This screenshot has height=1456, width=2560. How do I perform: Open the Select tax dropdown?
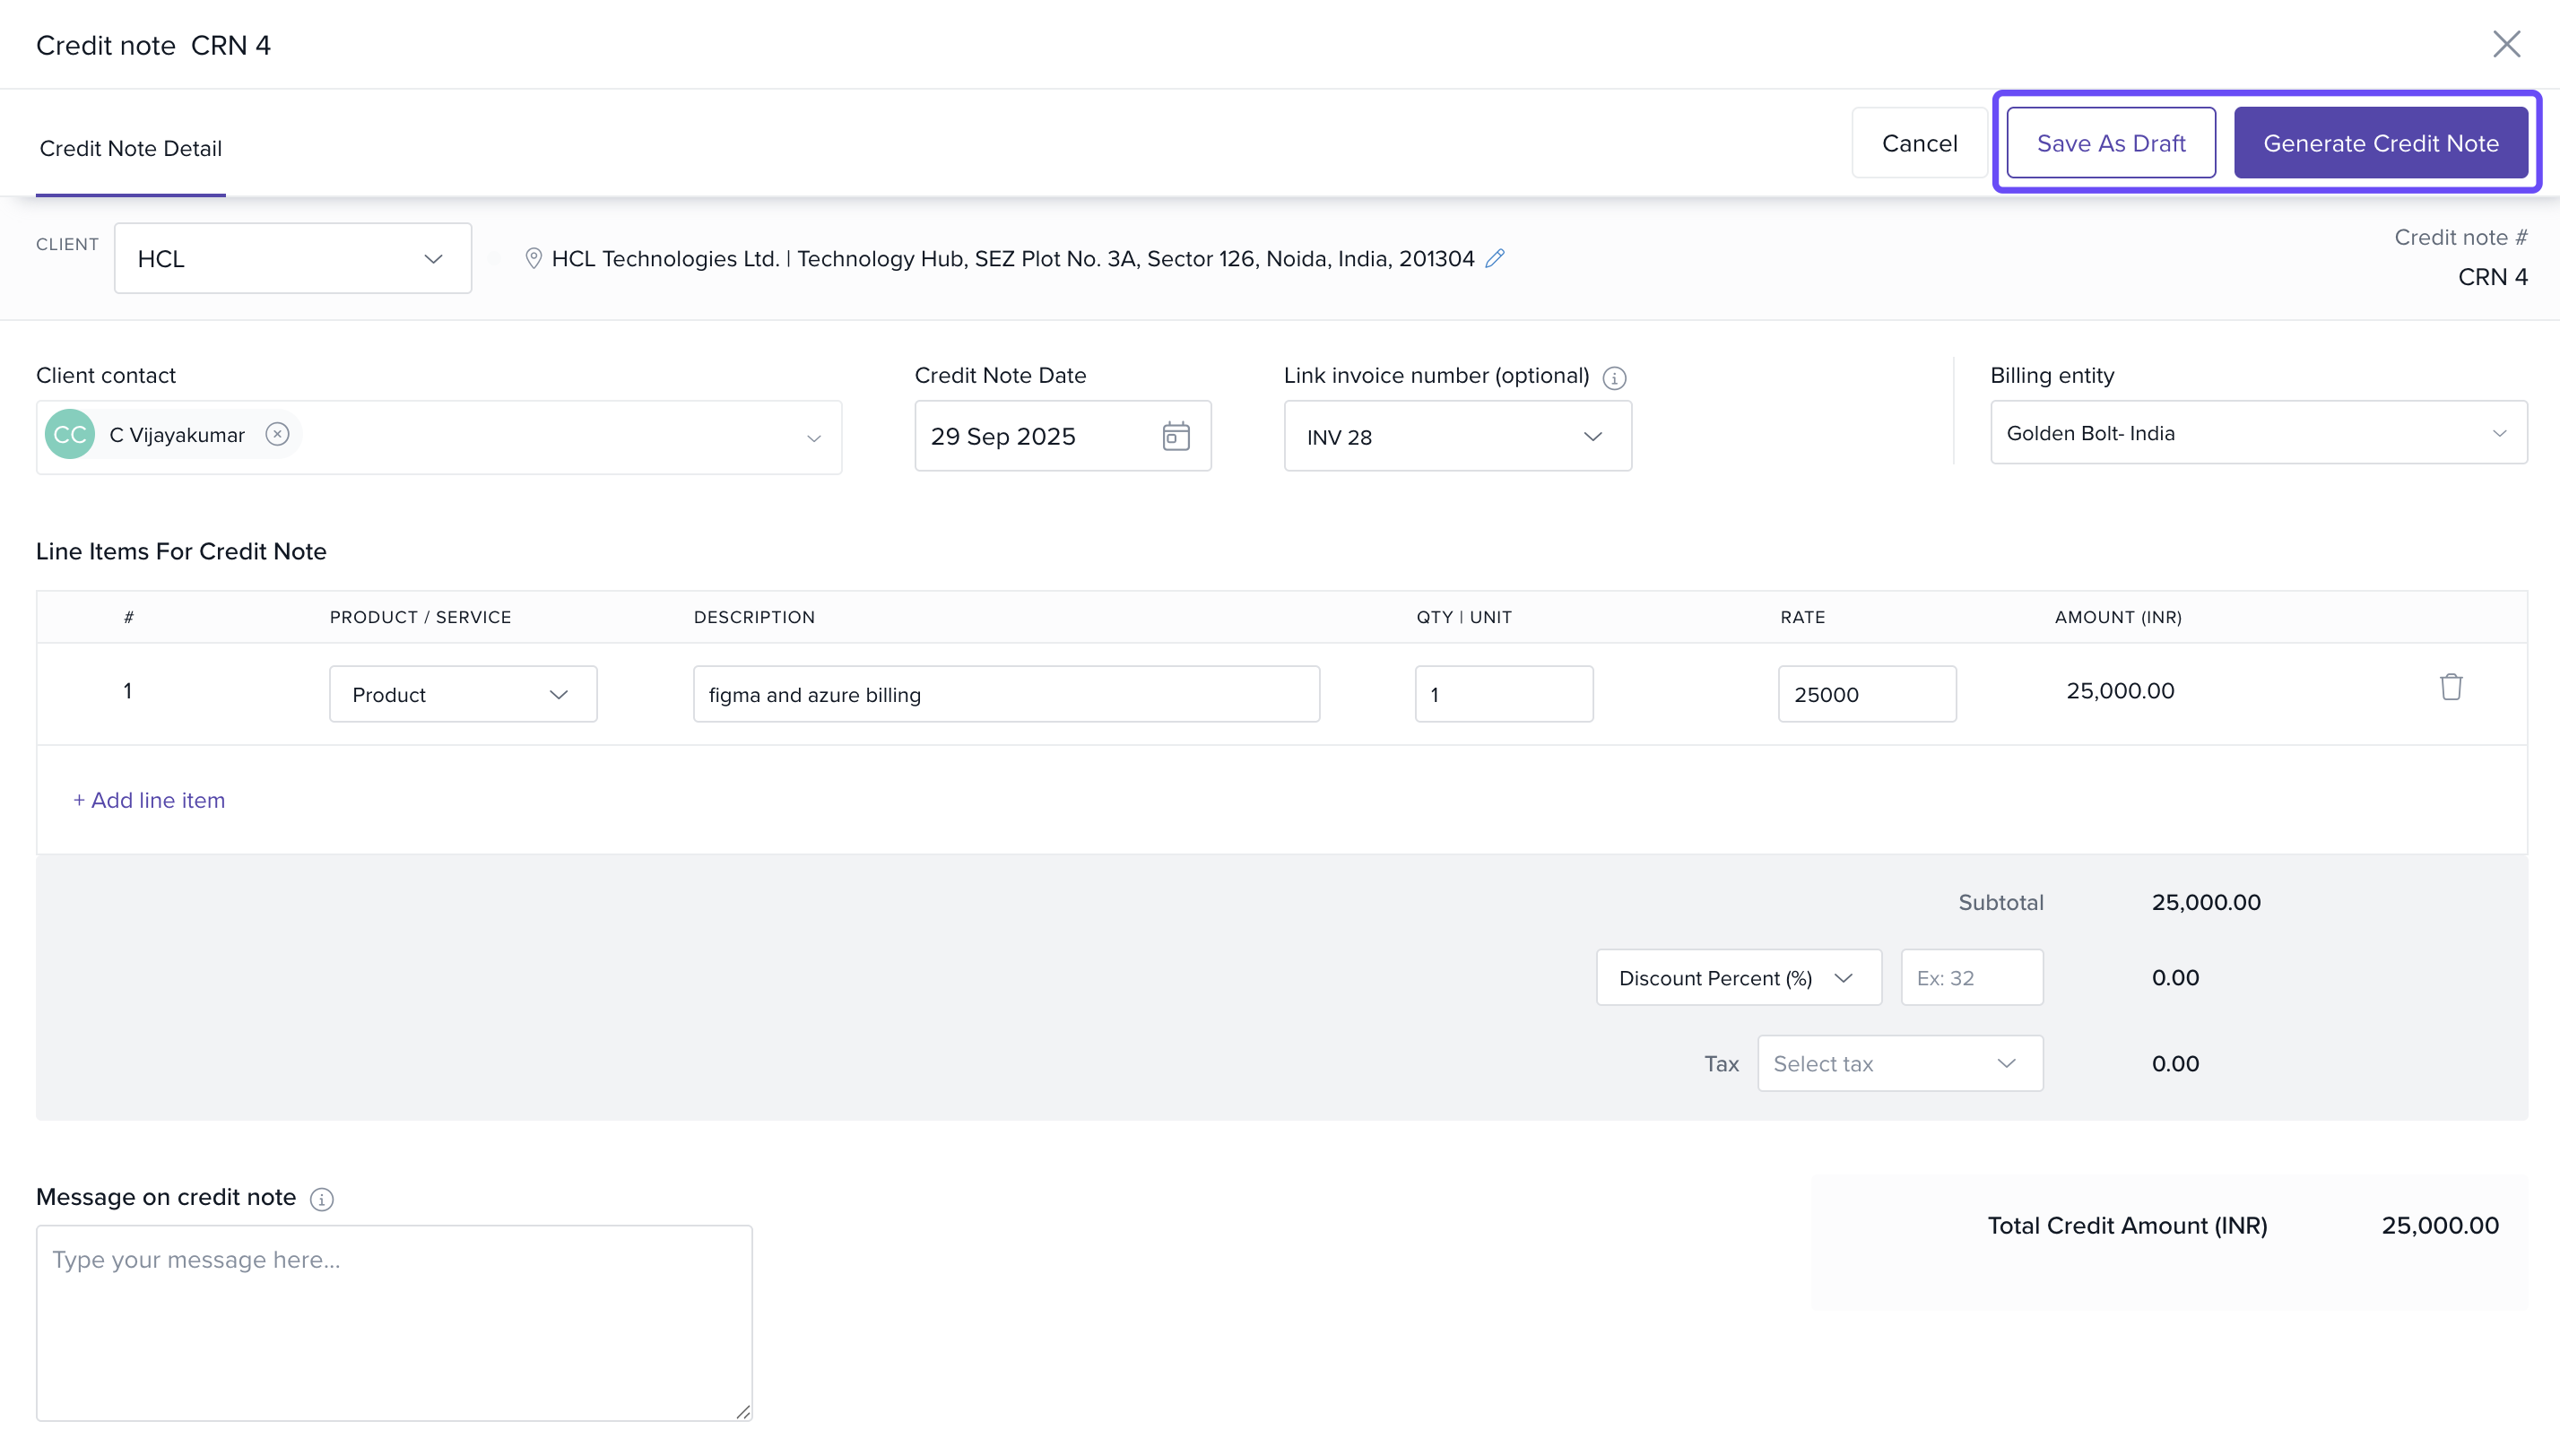tap(1899, 1064)
